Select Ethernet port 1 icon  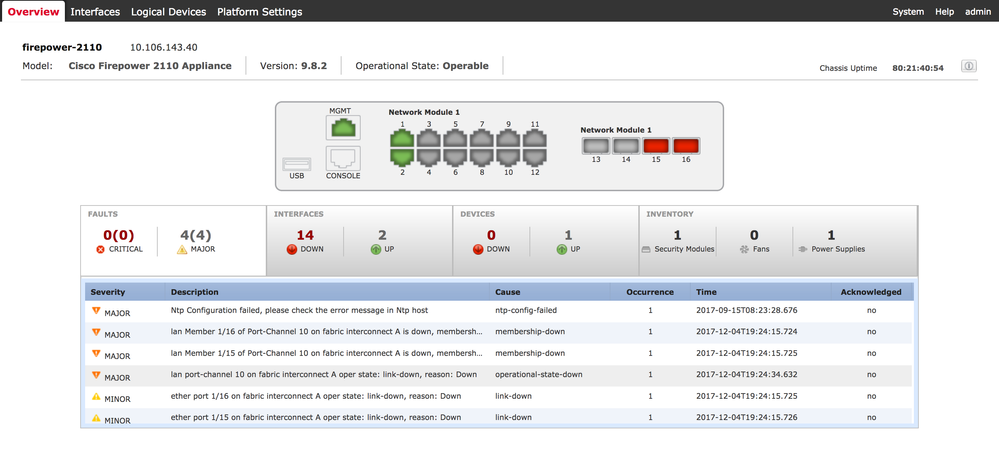[x=402, y=138]
